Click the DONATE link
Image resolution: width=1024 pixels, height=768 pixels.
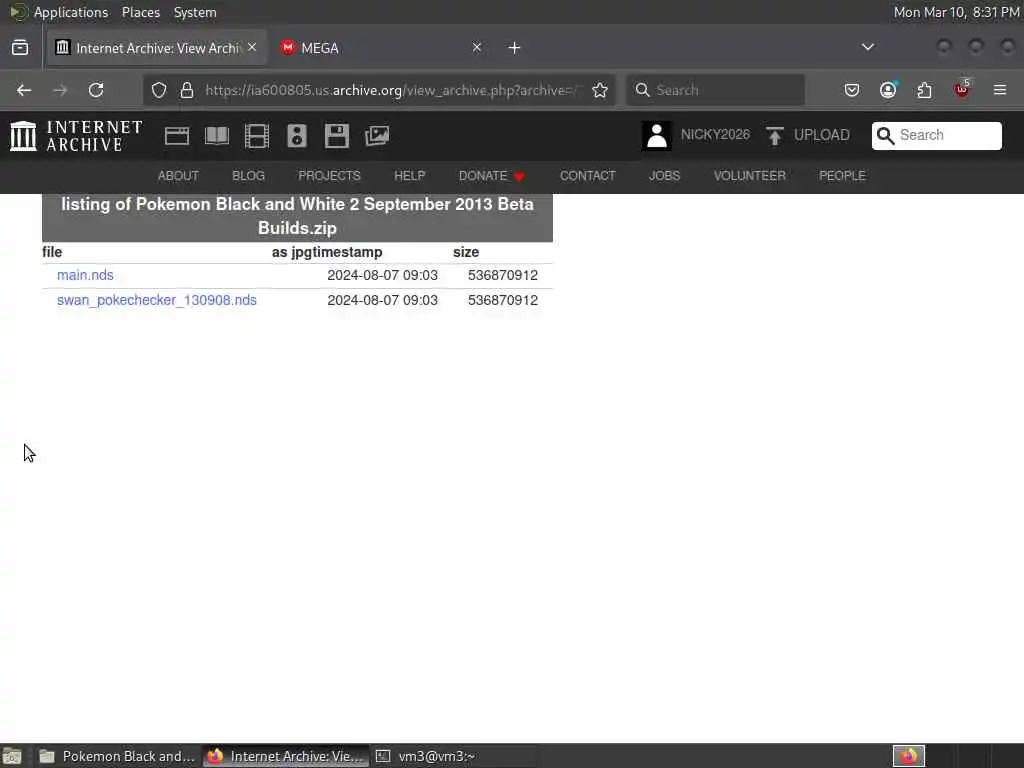click(x=492, y=176)
